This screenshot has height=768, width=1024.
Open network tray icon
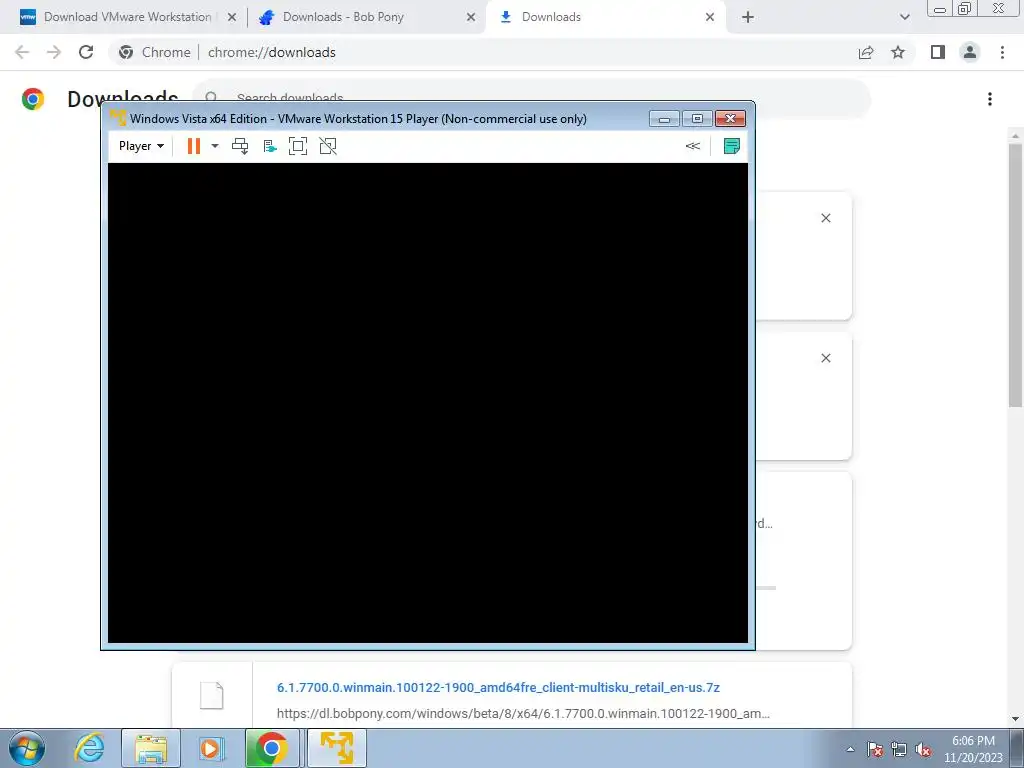[899, 749]
